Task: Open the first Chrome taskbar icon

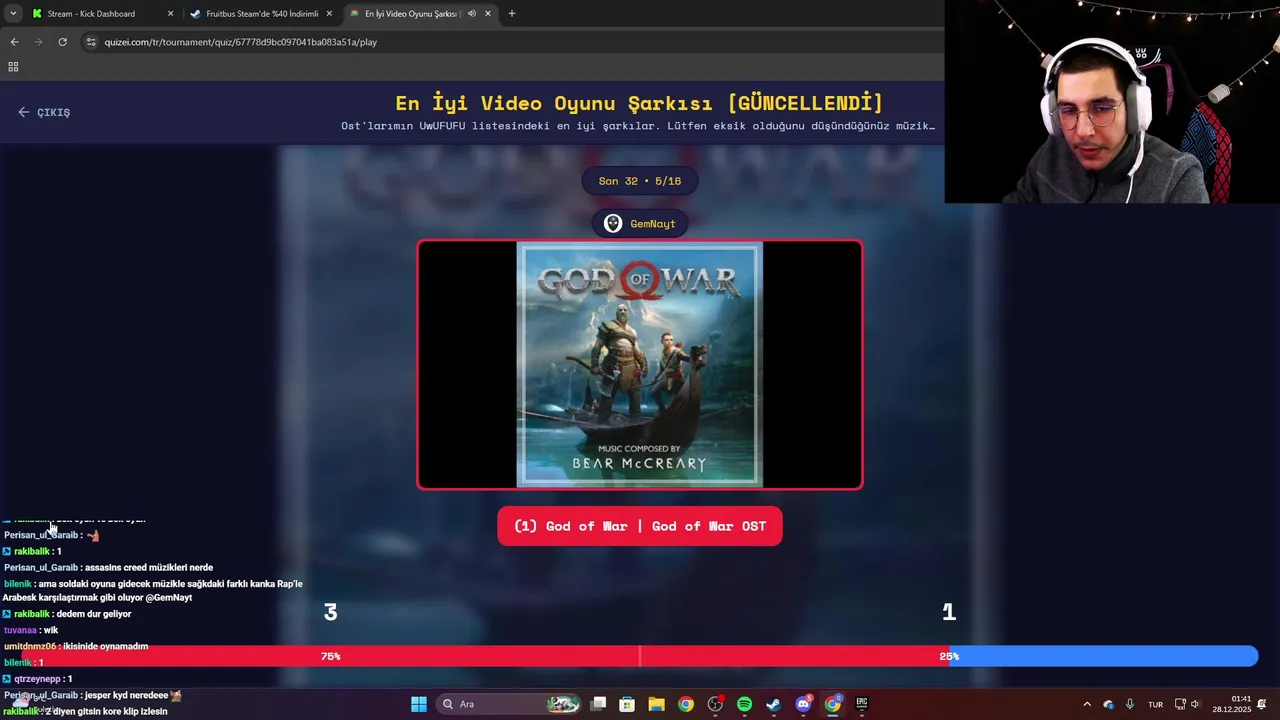Action: coord(685,704)
